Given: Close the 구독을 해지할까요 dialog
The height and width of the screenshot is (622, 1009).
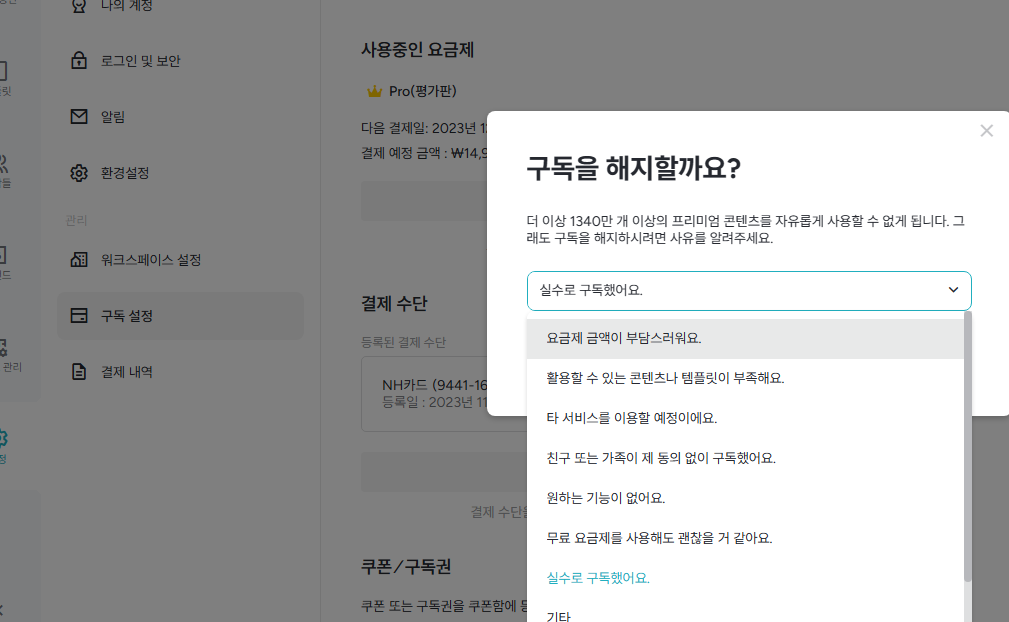Looking at the screenshot, I should tap(986, 130).
